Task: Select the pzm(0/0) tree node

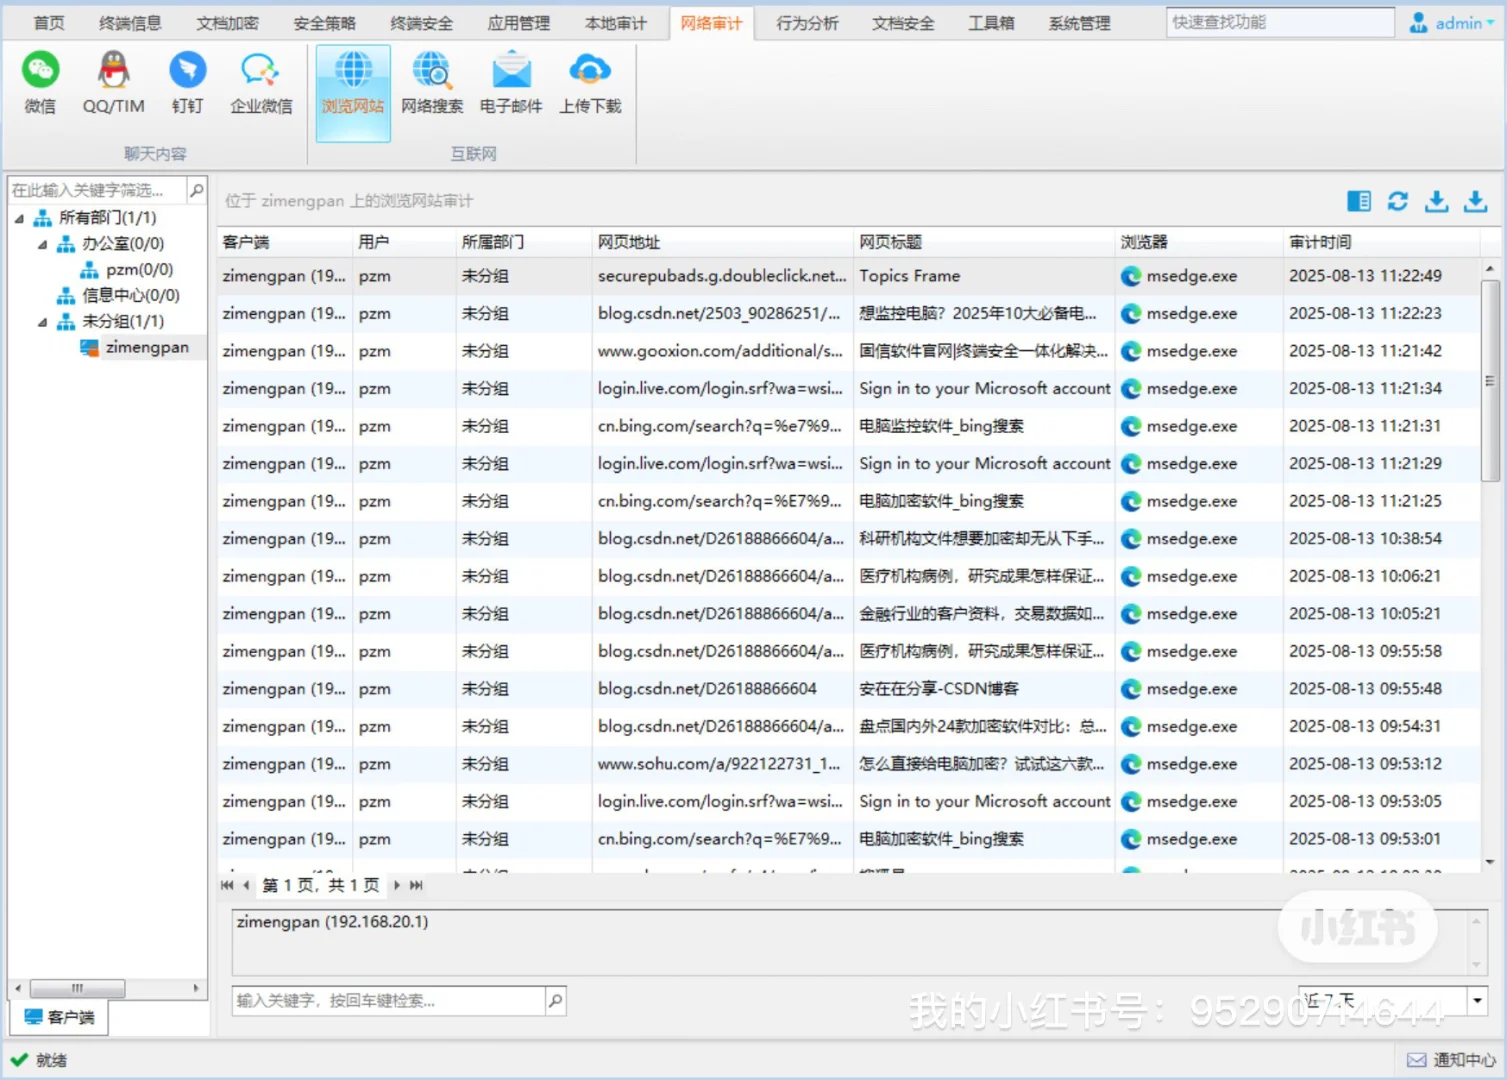Action: coord(139,270)
